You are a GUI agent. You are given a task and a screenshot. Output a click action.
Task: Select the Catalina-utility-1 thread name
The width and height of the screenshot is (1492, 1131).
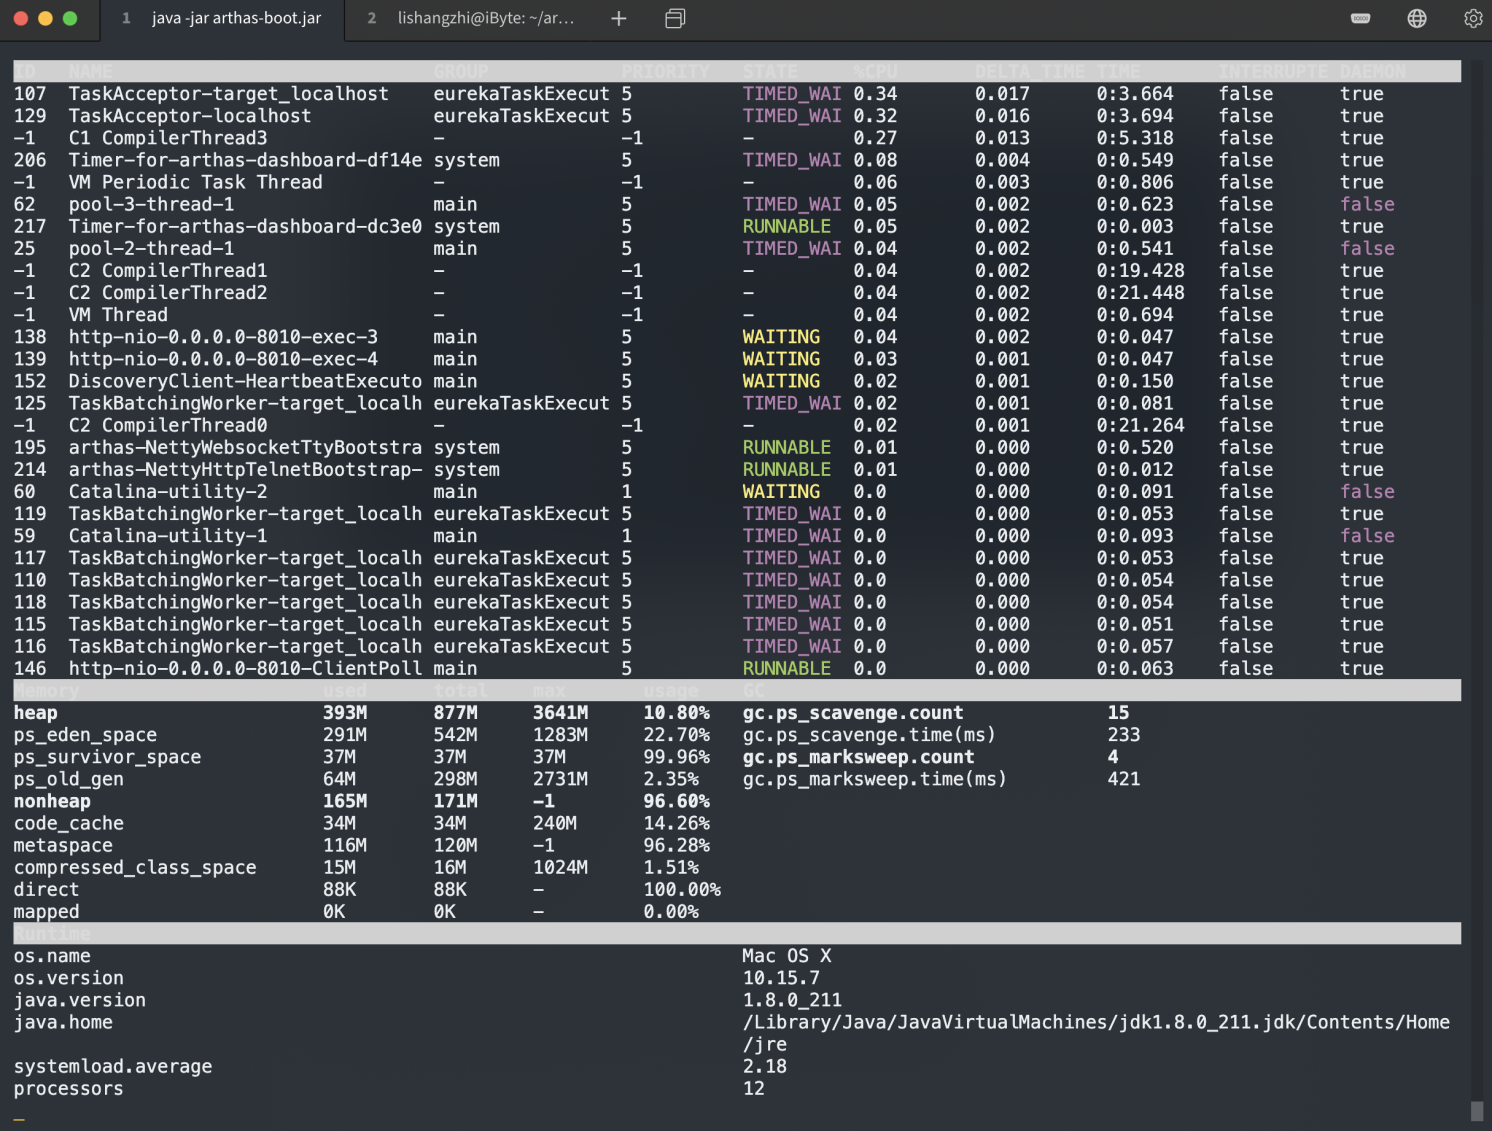pyautogui.click(x=168, y=536)
